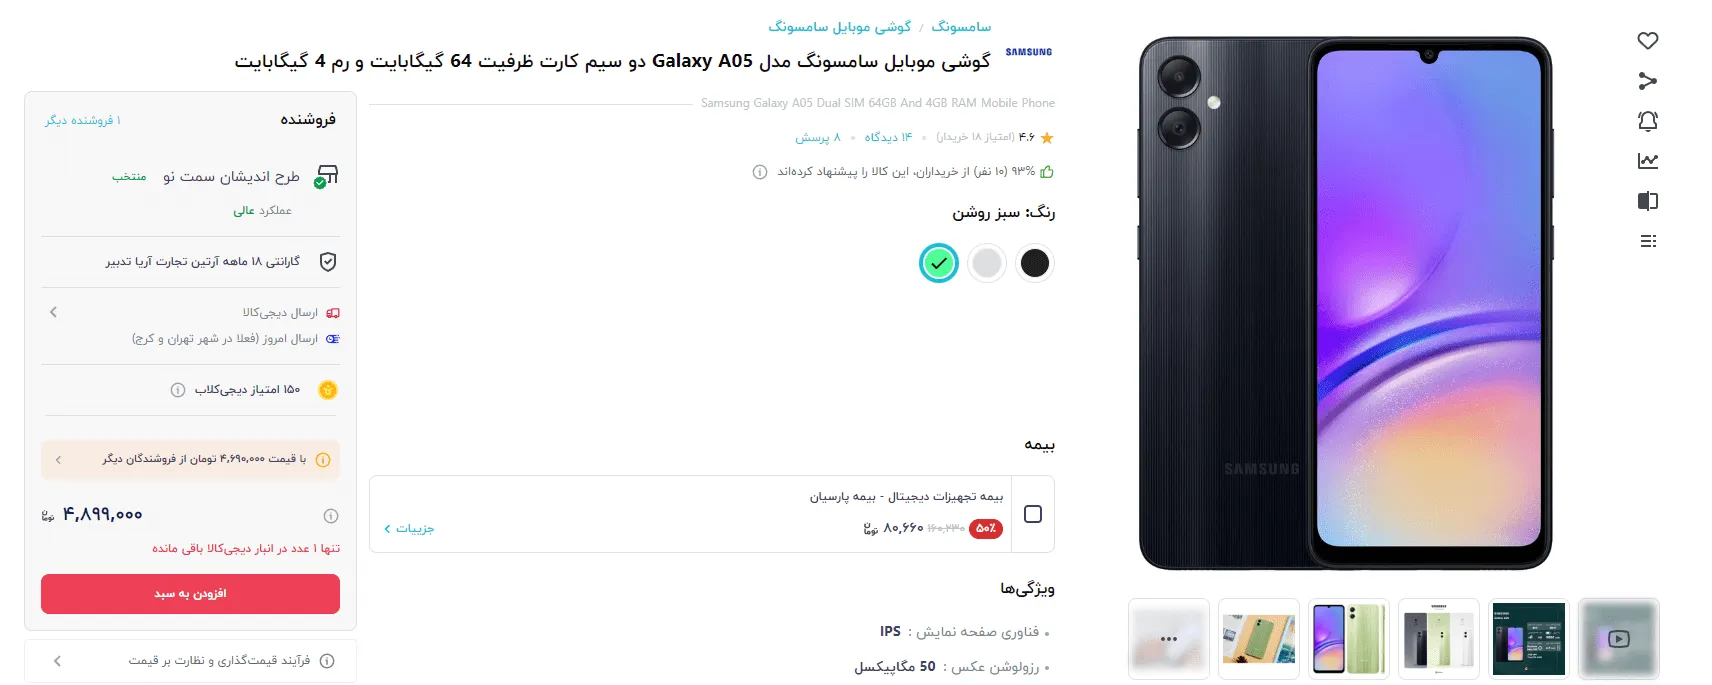This screenshot has width=1712, height=685.
Task: Click info icon beside the 4,899,000 price
Action: [331, 516]
